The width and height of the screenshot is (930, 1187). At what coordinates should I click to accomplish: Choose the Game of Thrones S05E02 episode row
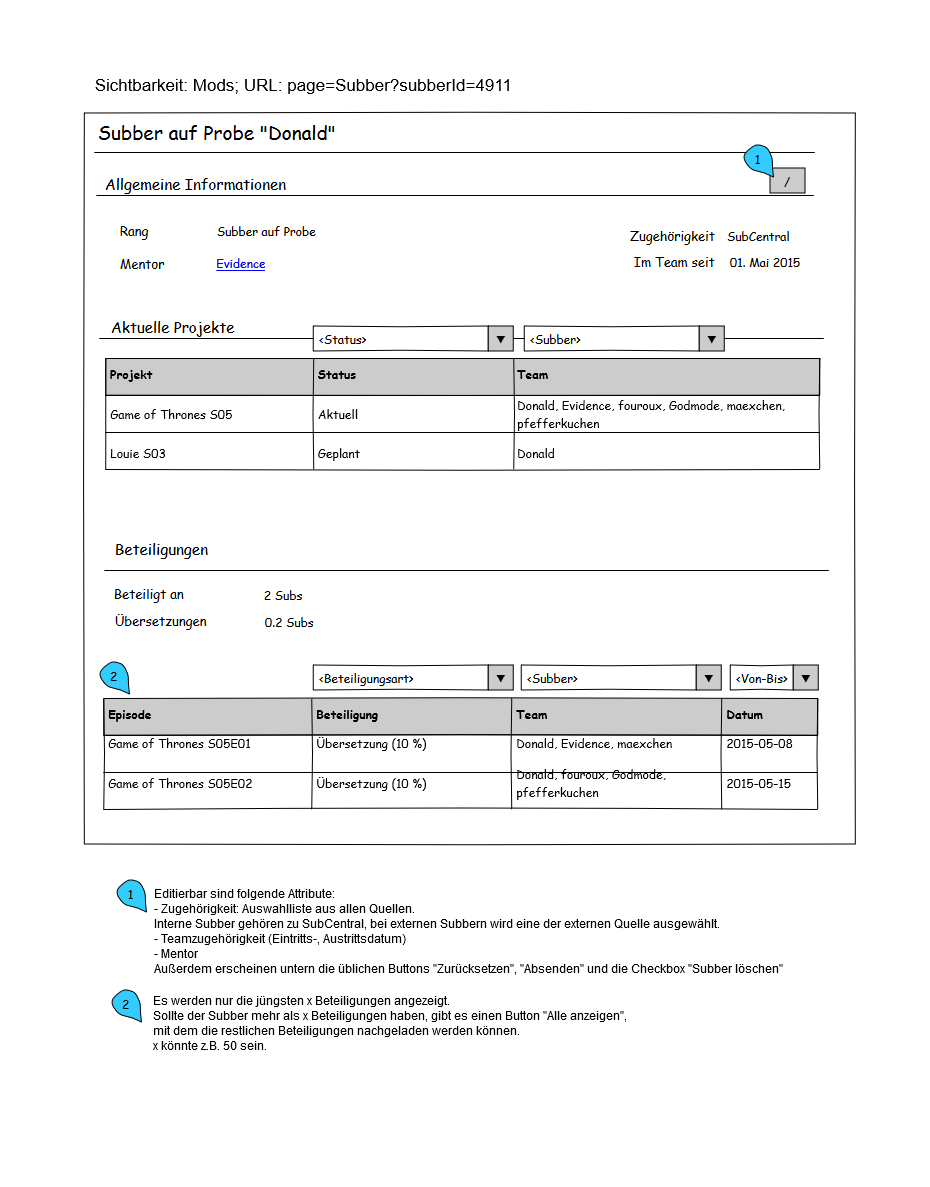[180, 784]
